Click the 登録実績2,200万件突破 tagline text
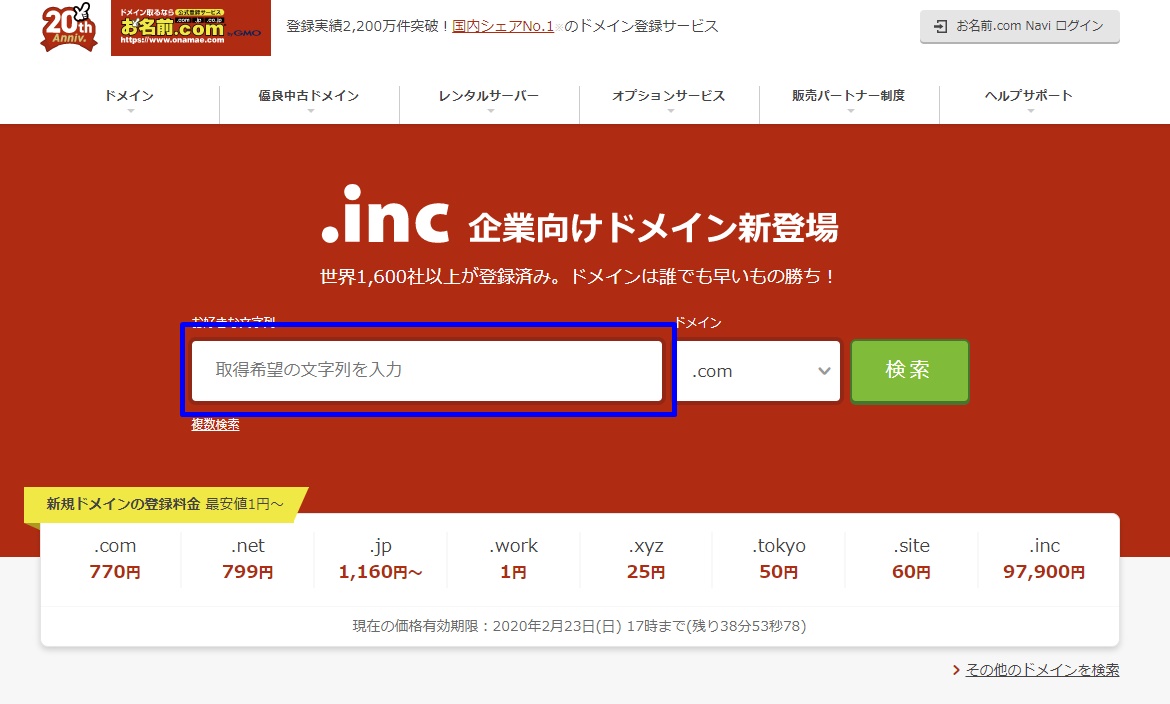The image size is (1170, 704). (x=502, y=26)
